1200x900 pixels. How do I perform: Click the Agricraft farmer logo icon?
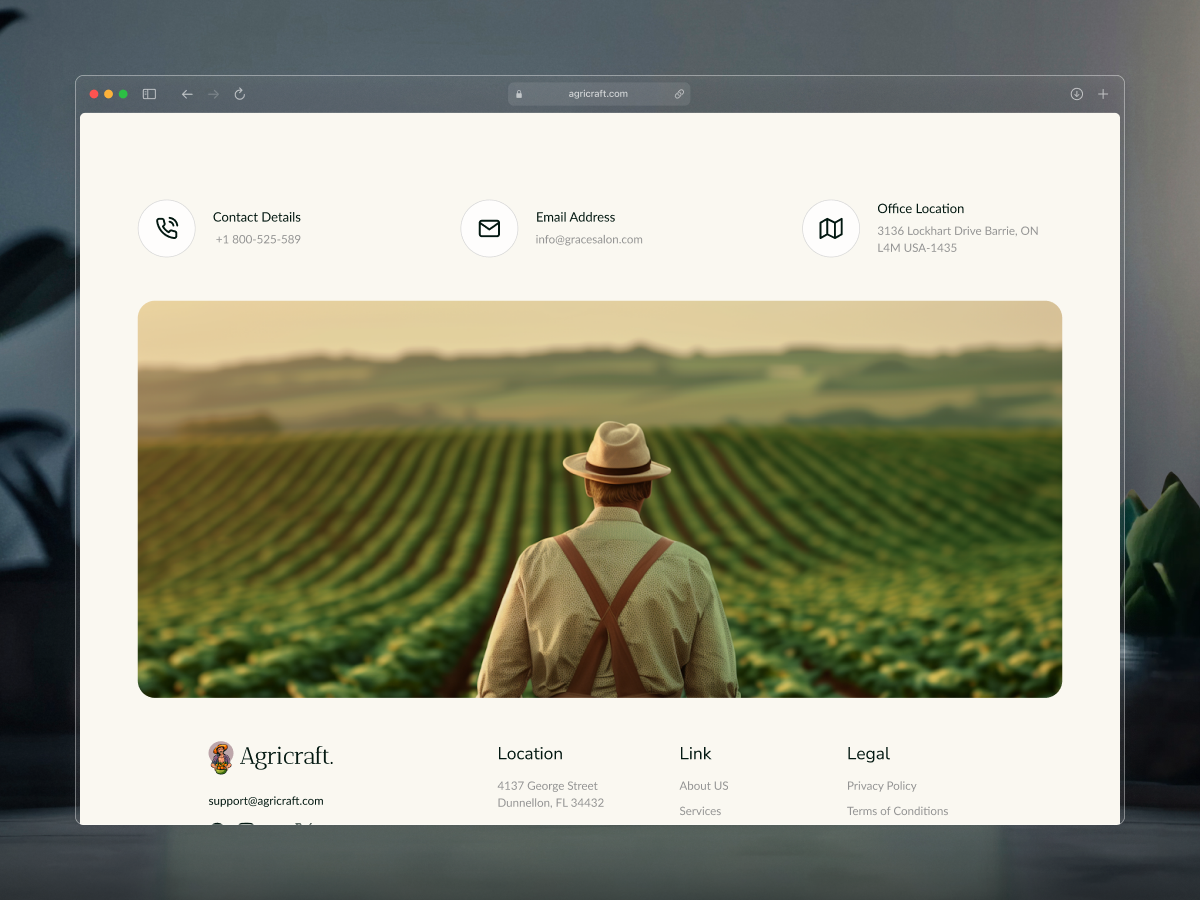(x=219, y=757)
